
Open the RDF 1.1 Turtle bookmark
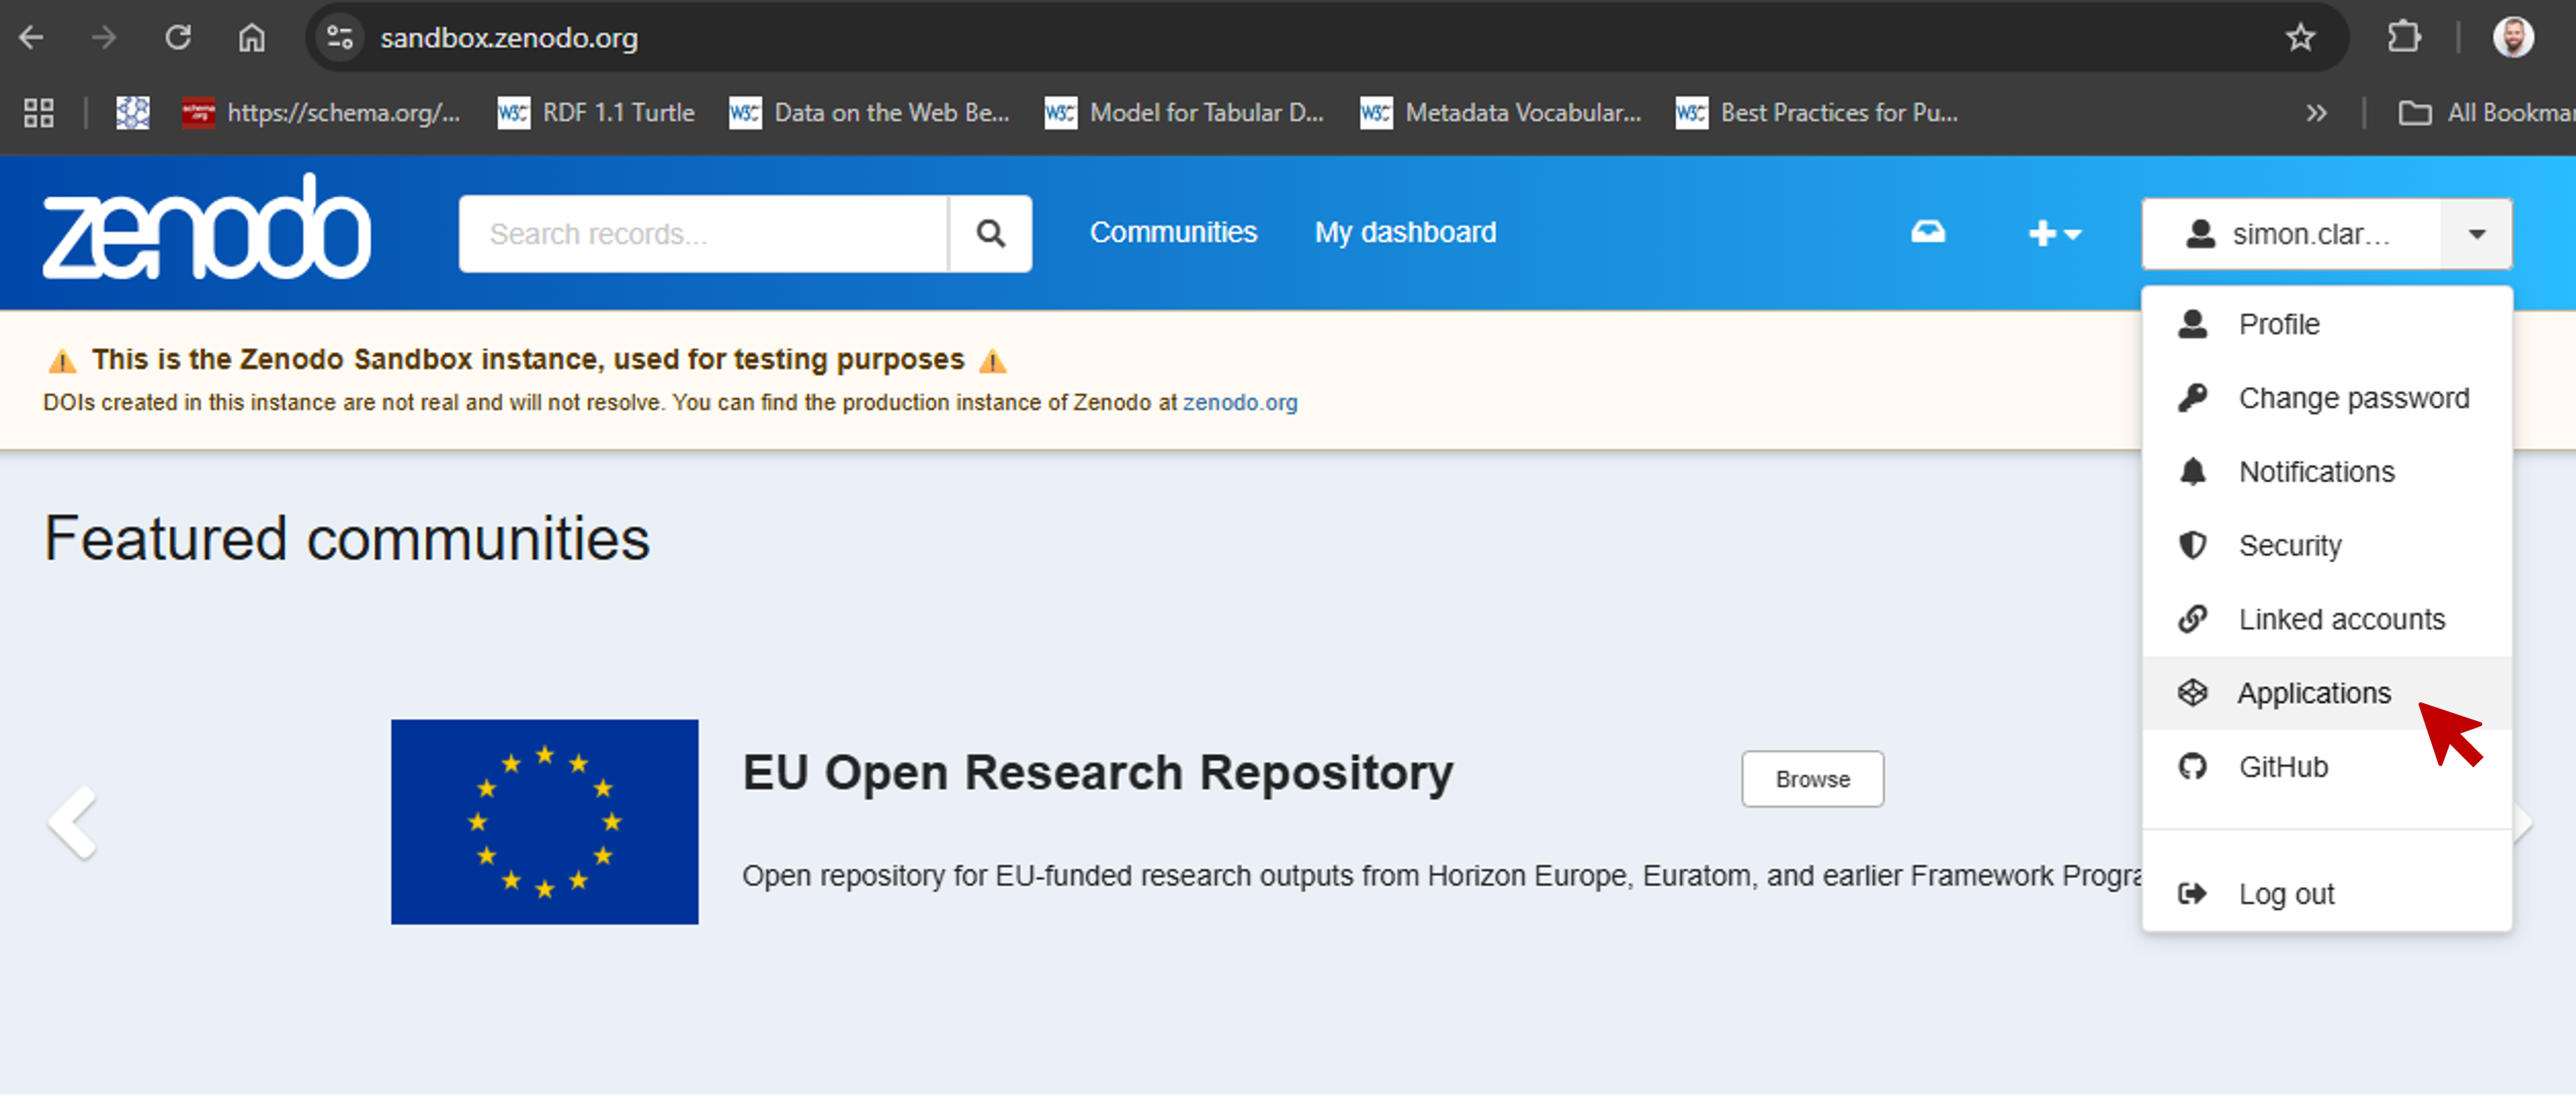pos(596,113)
